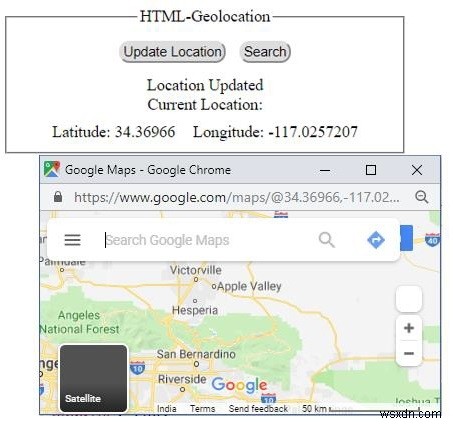Zoom in the map with plus
453x424 pixels.
click(x=409, y=328)
